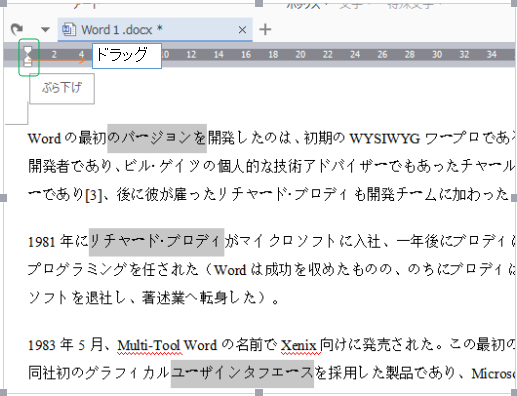Click the underlined word Xenix
This screenshot has width=517, height=396.
298,345
